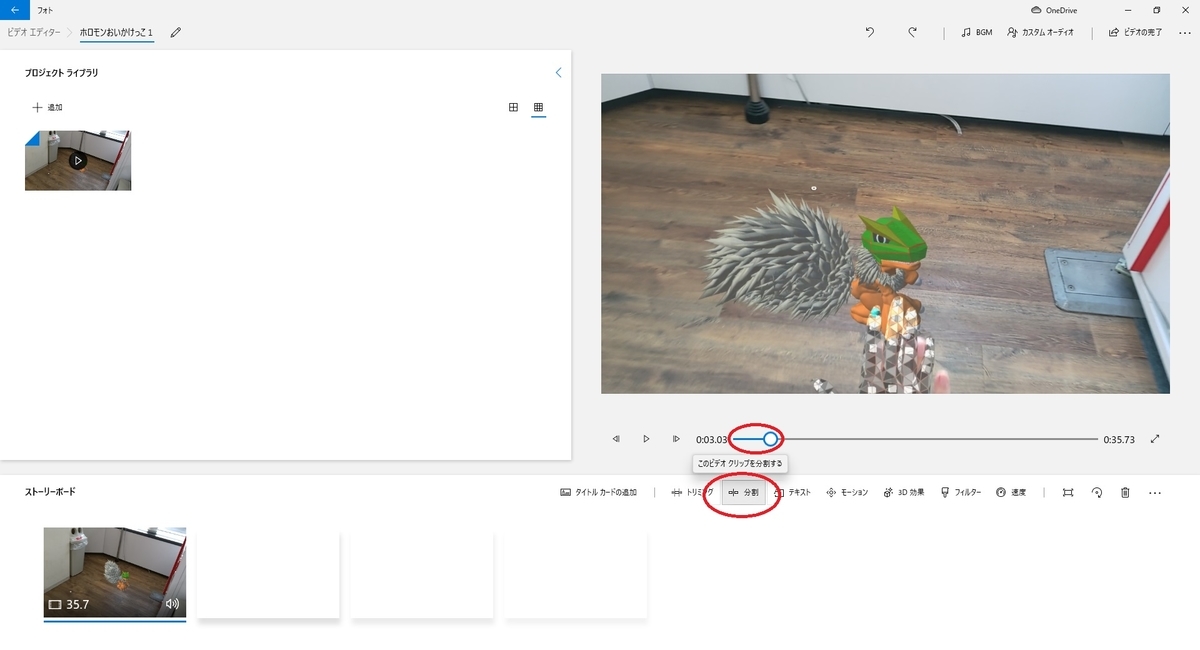Click タイトル カードの追加
The height and width of the screenshot is (650, 1200).
point(598,493)
